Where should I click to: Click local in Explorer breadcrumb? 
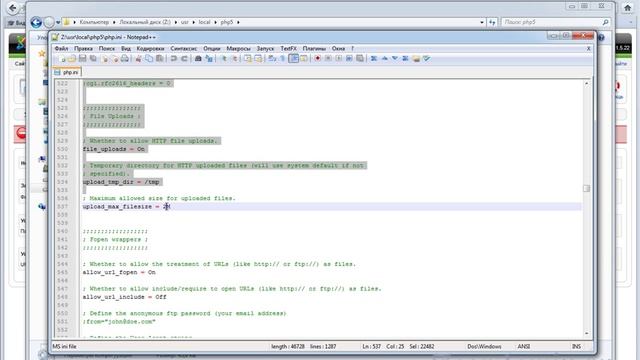(x=204, y=22)
